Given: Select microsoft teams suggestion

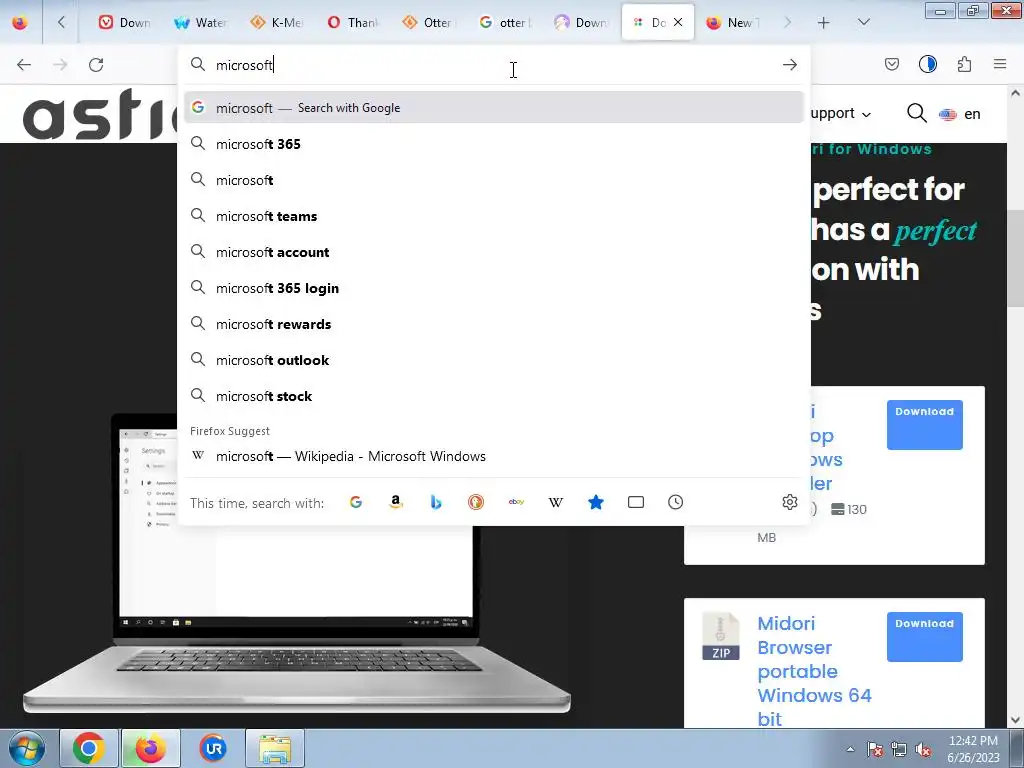Looking at the screenshot, I should 494,216.
